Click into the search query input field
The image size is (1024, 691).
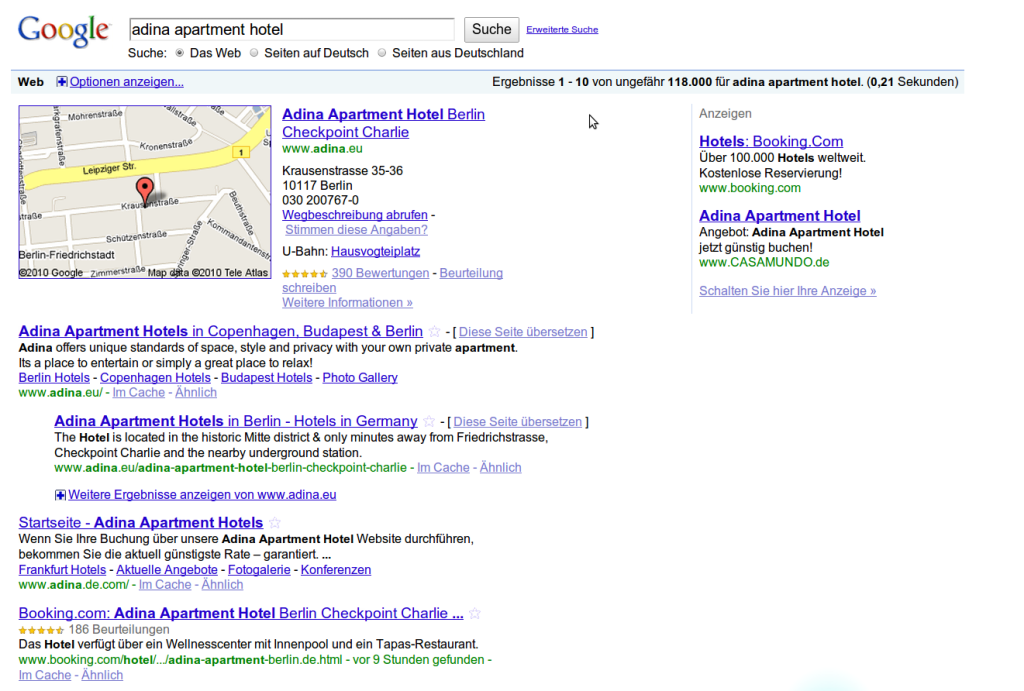[x=292, y=29]
